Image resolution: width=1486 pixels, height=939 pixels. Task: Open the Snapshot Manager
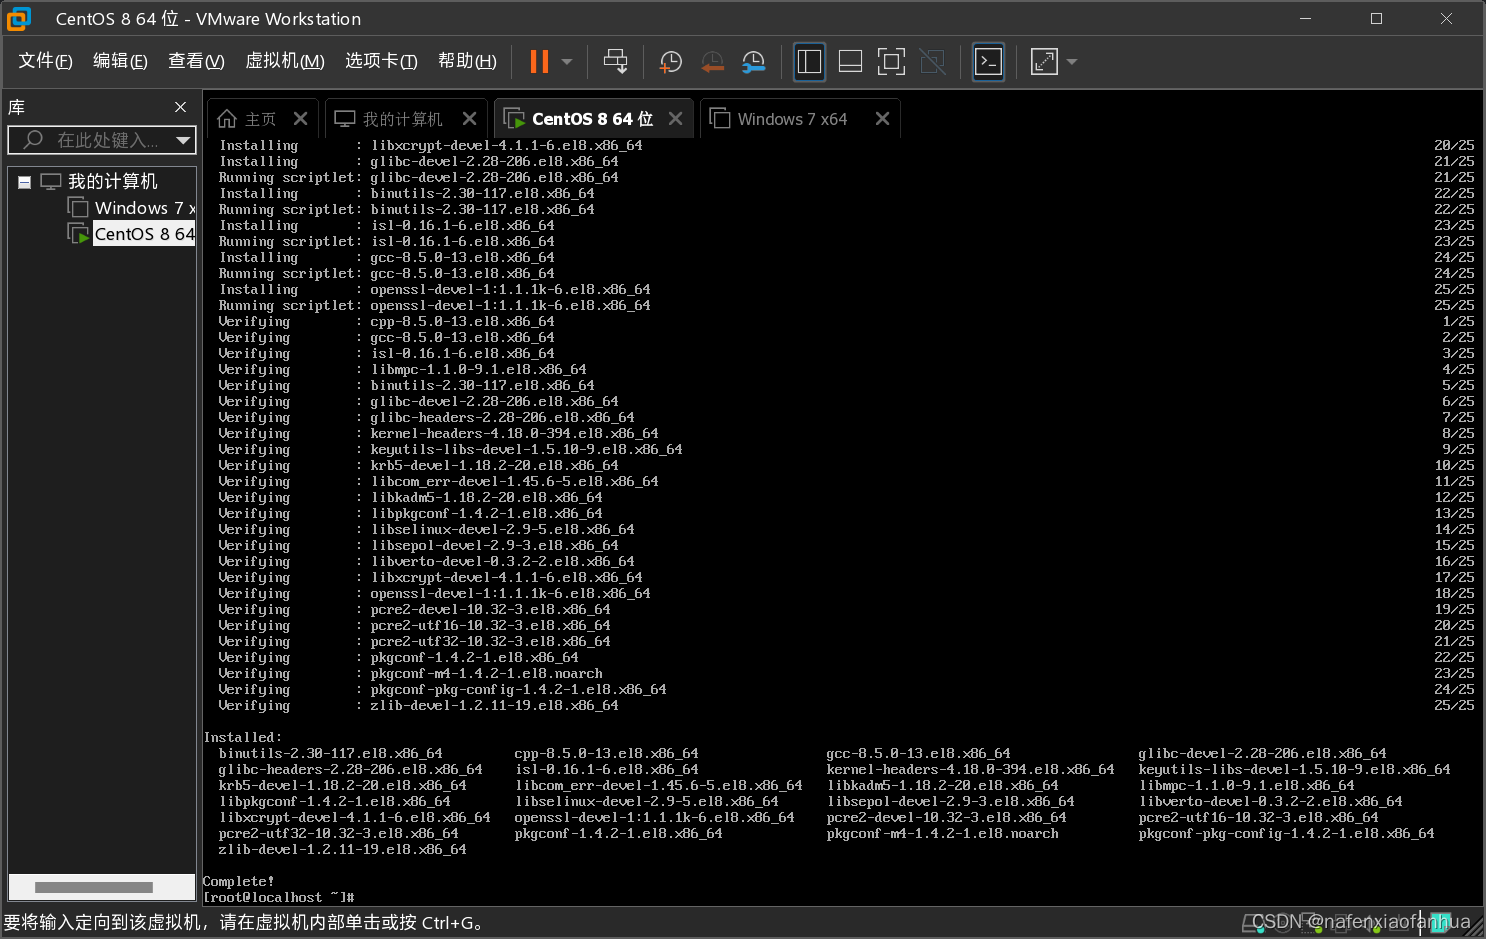[753, 61]
